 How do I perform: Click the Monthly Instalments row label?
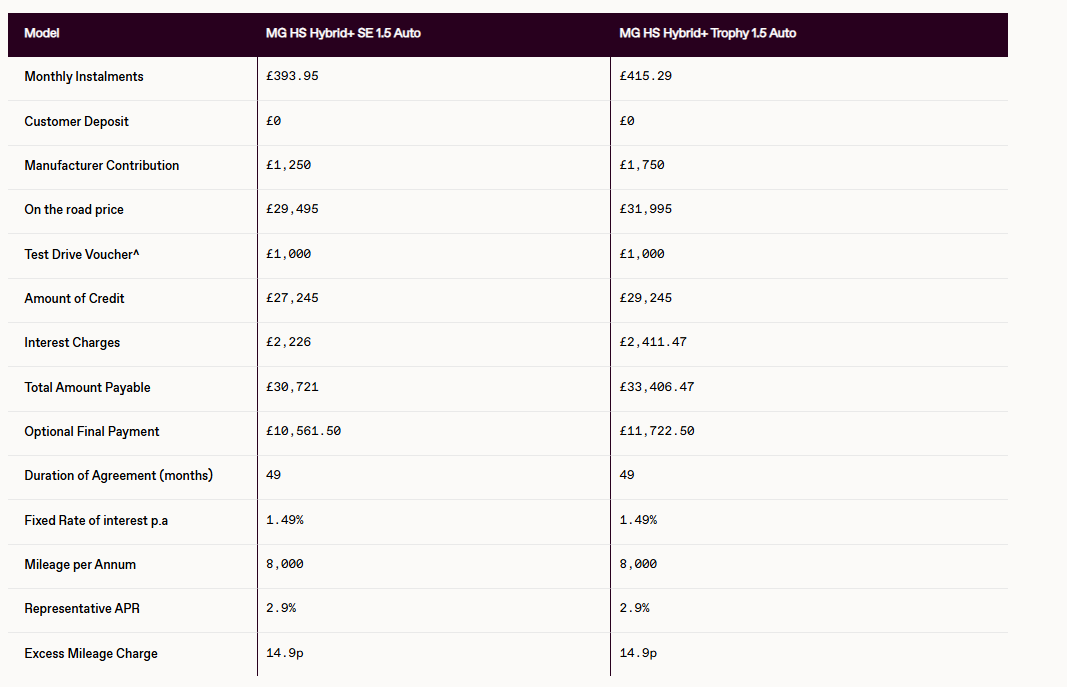(84, 77)
